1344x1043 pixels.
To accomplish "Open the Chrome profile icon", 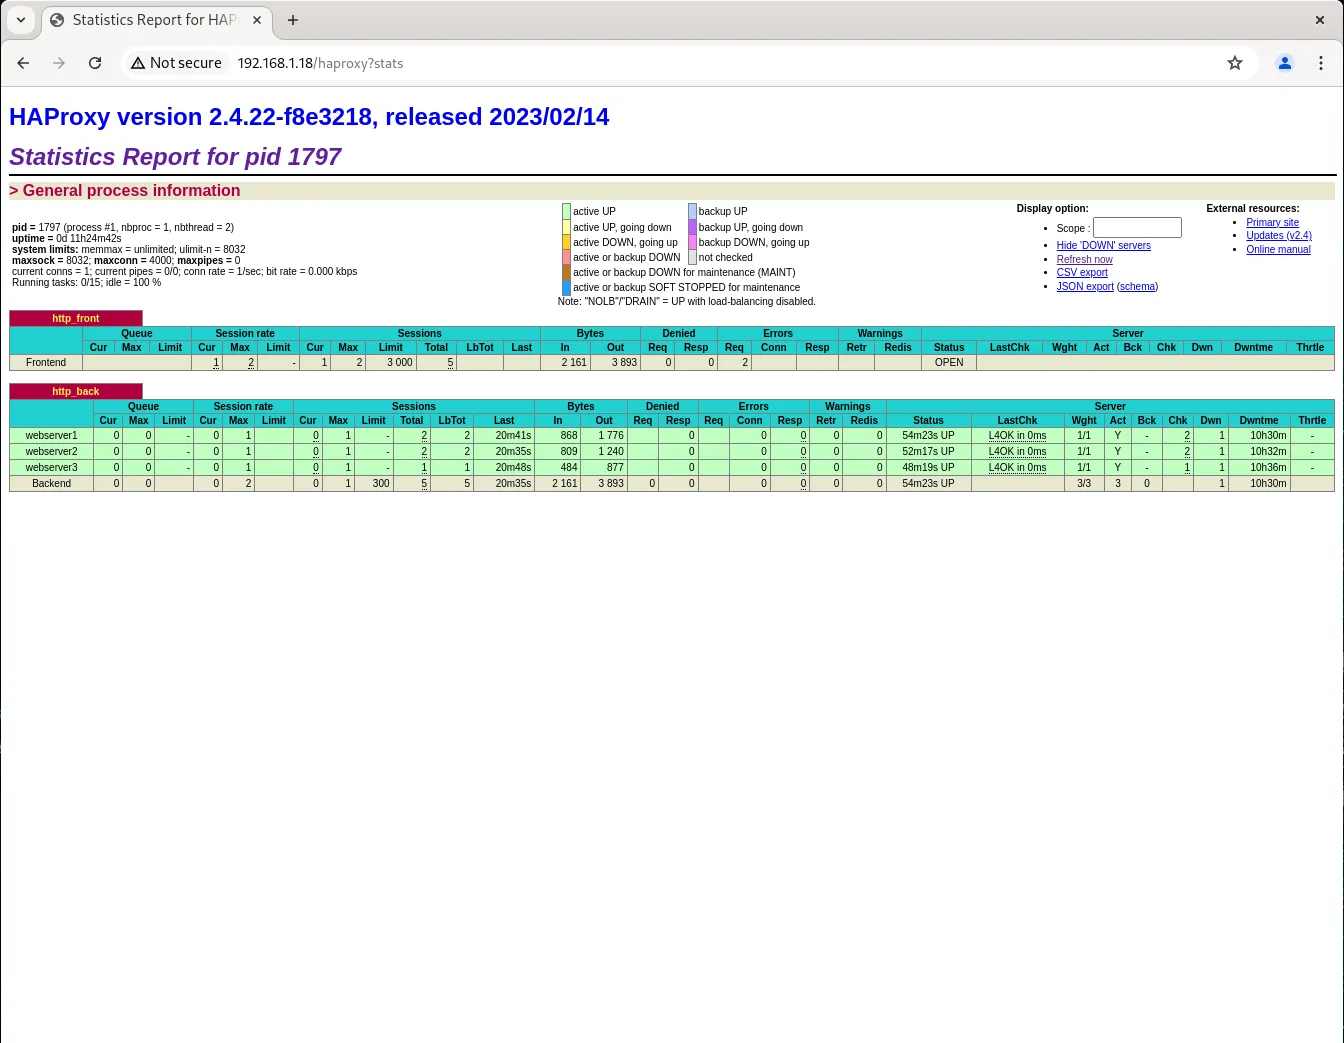I will tap(1285, 63).
